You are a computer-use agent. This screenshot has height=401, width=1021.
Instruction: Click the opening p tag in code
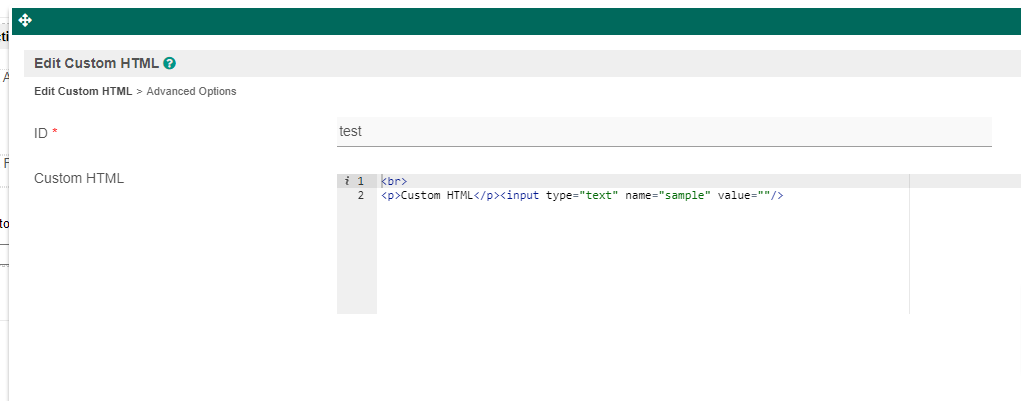point(390,196)
